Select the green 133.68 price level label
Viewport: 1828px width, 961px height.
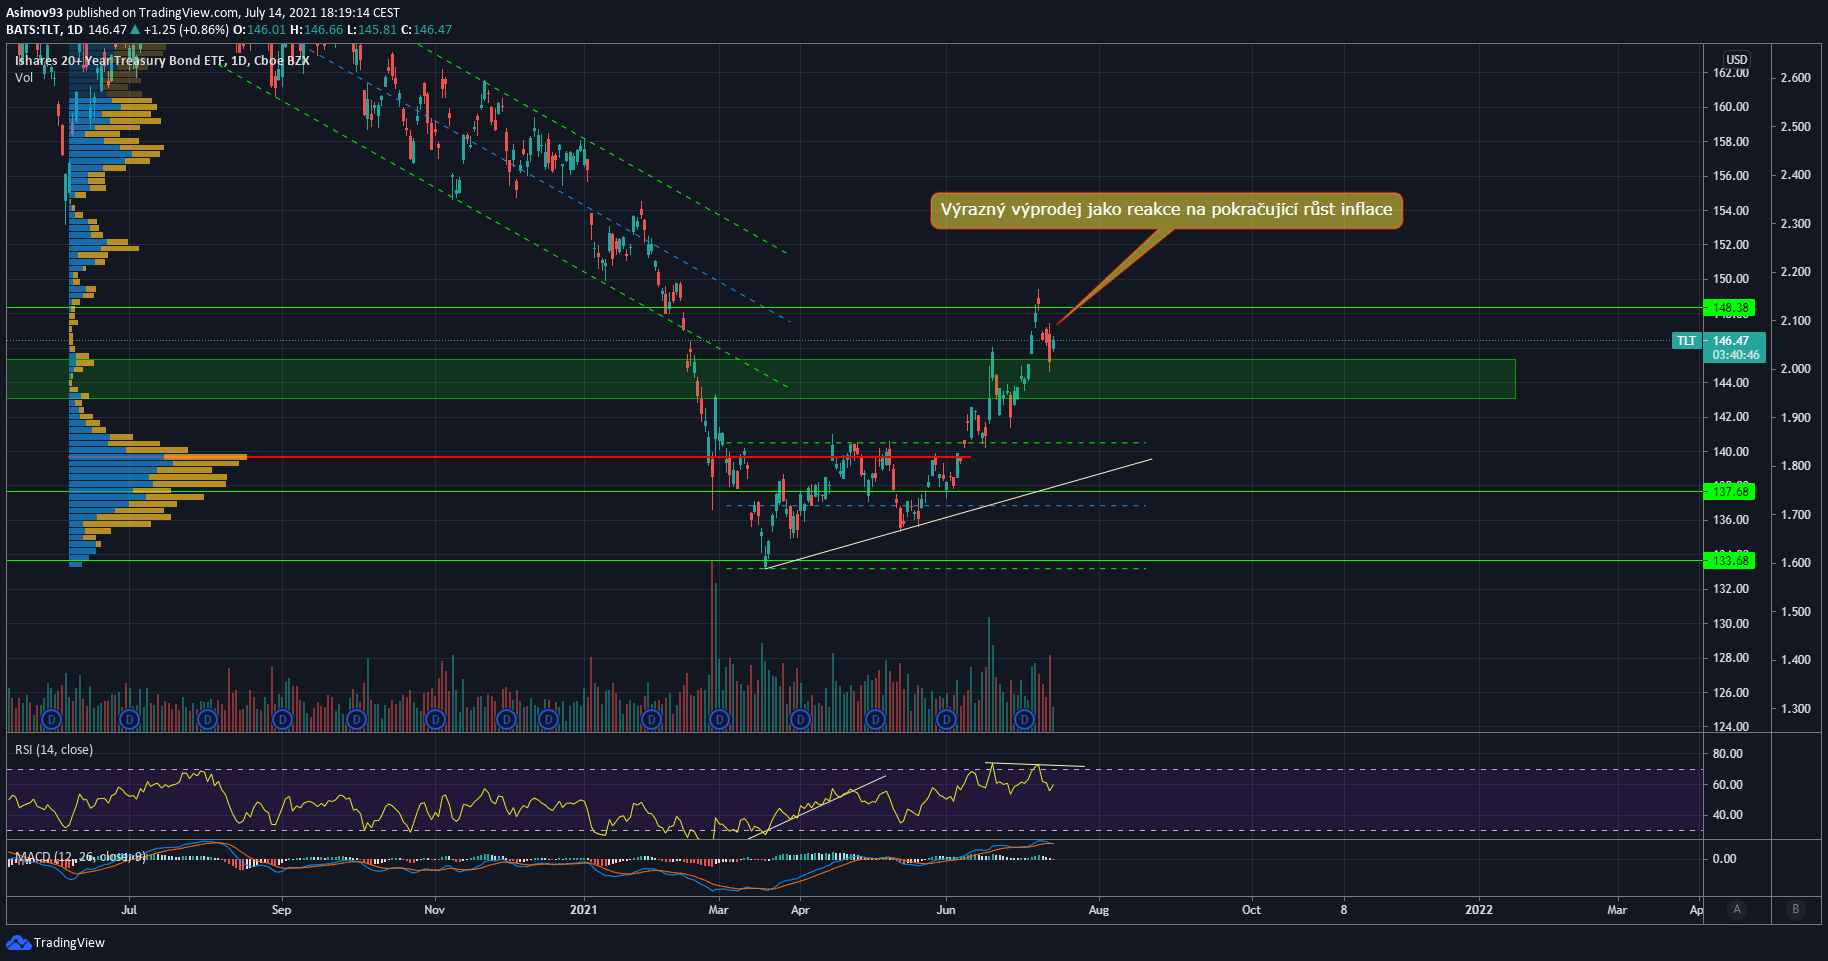[1730, 561]
